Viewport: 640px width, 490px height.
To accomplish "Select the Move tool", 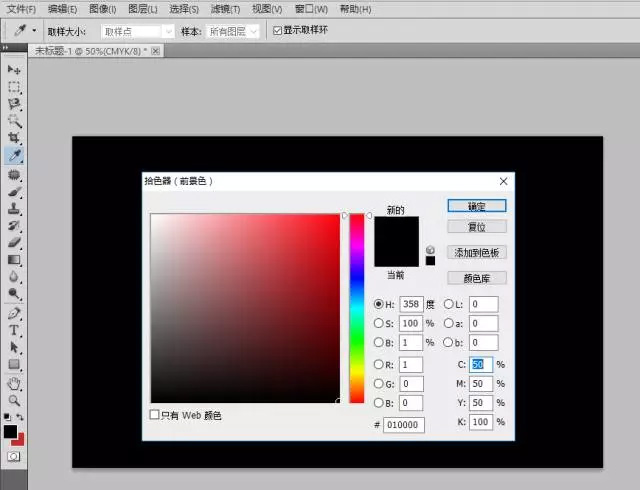I will coord(14,69).
